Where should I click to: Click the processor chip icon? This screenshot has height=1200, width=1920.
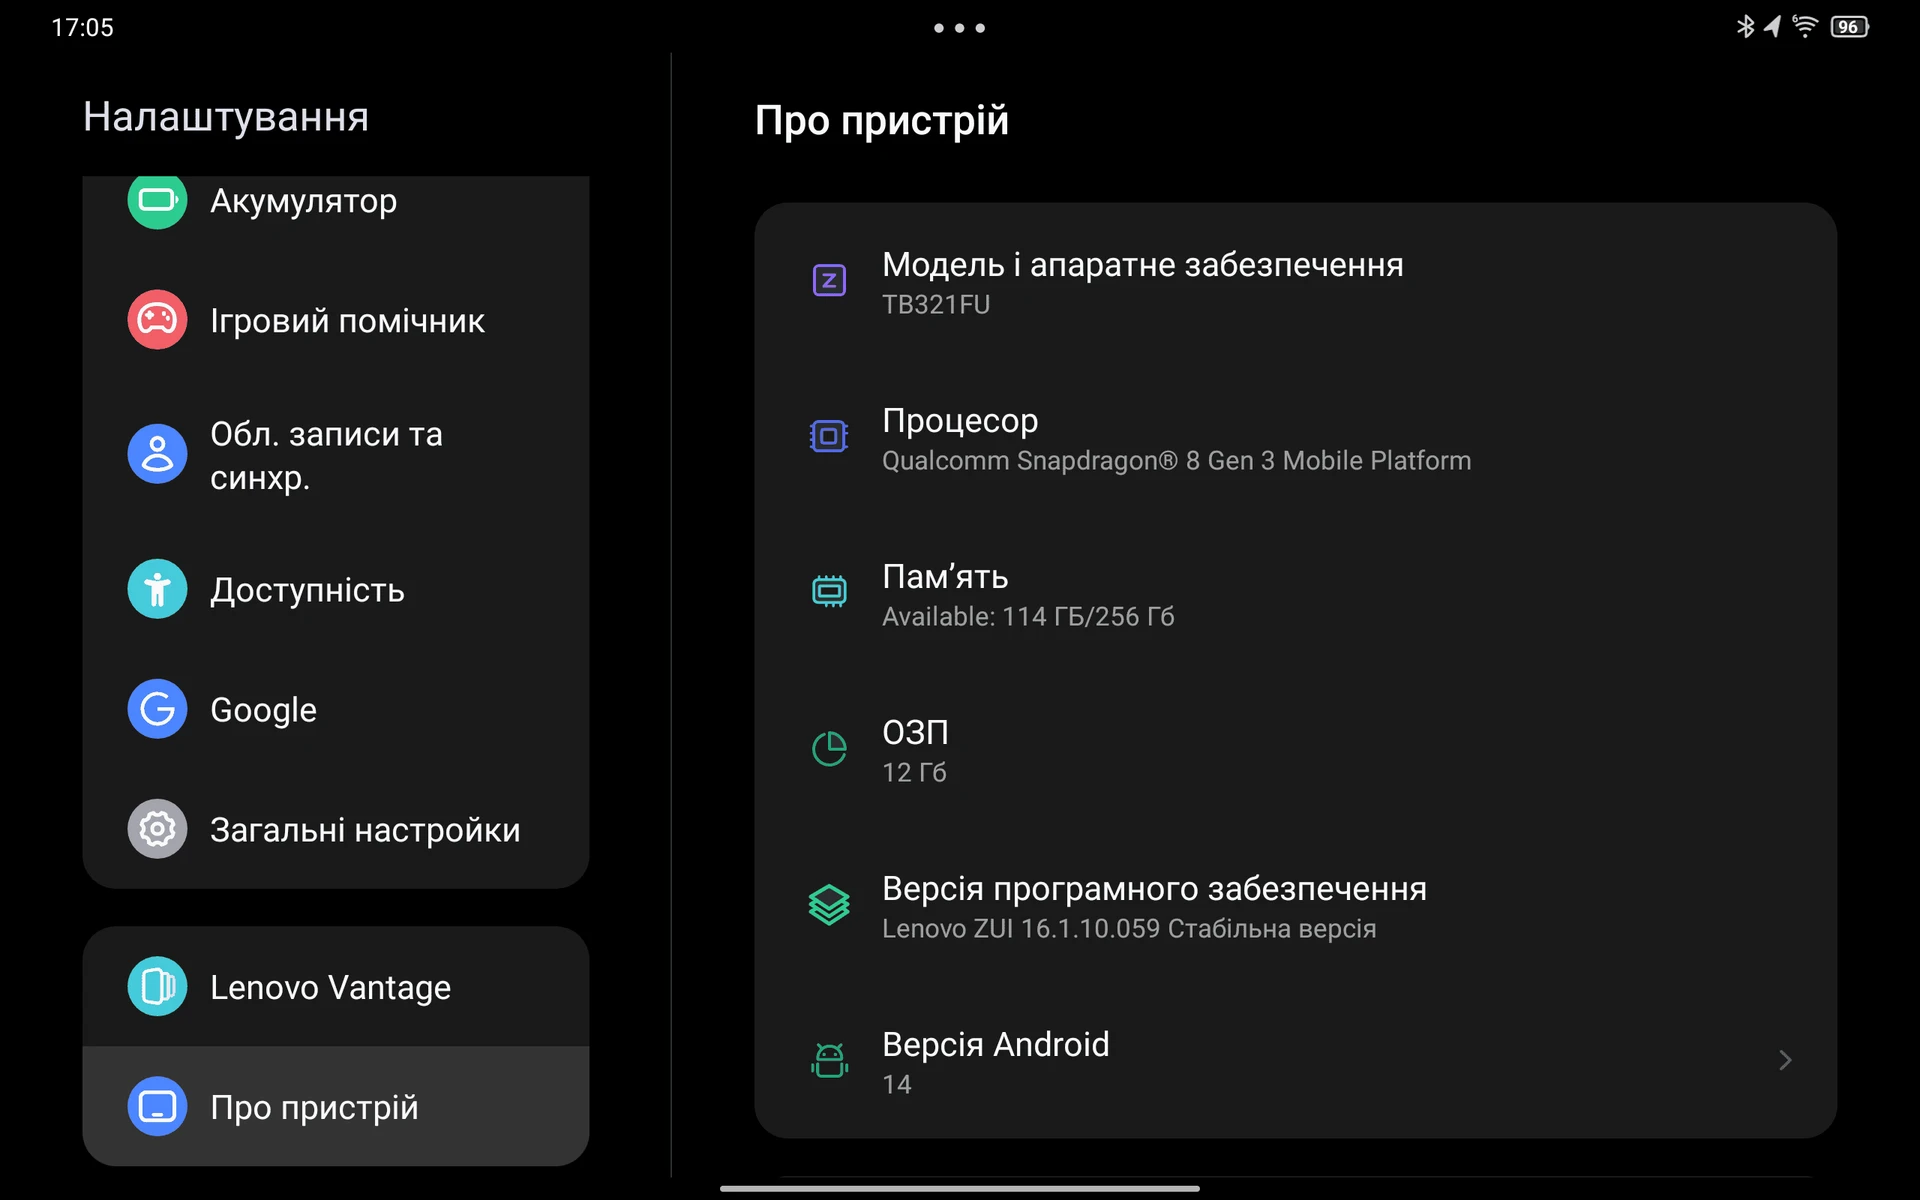pos(829,436)
